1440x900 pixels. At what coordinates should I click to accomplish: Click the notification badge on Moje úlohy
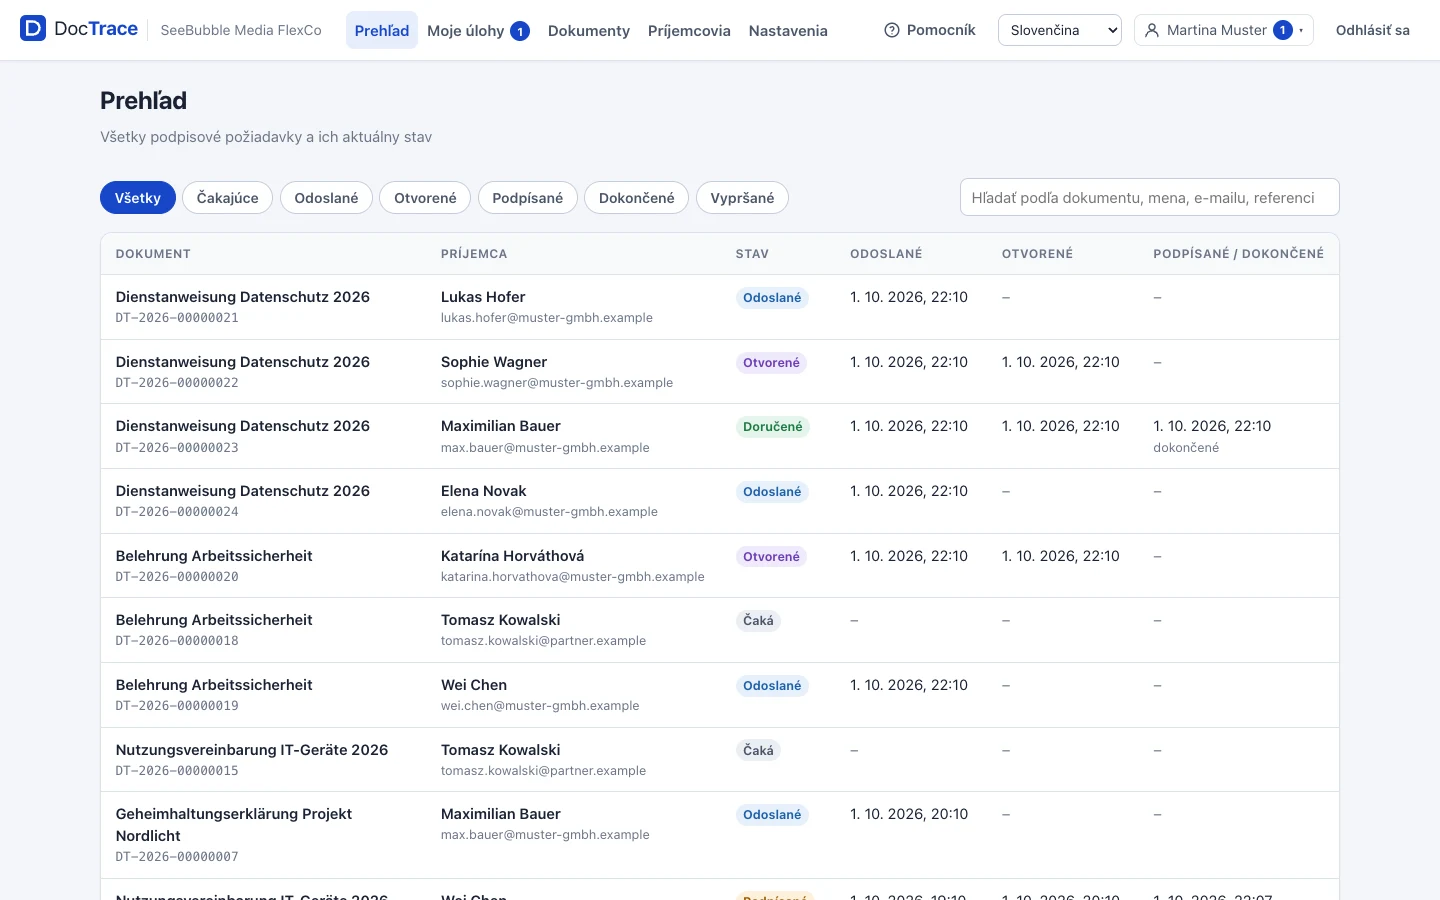click(x=520, y=31)
